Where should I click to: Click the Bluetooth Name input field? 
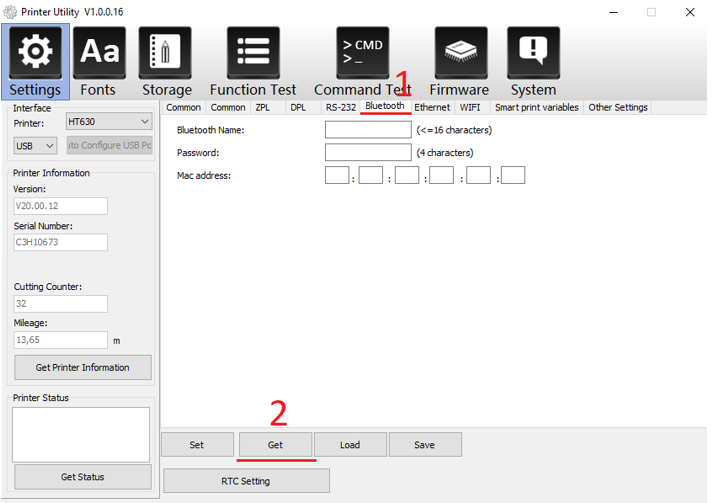pos(367,130)
